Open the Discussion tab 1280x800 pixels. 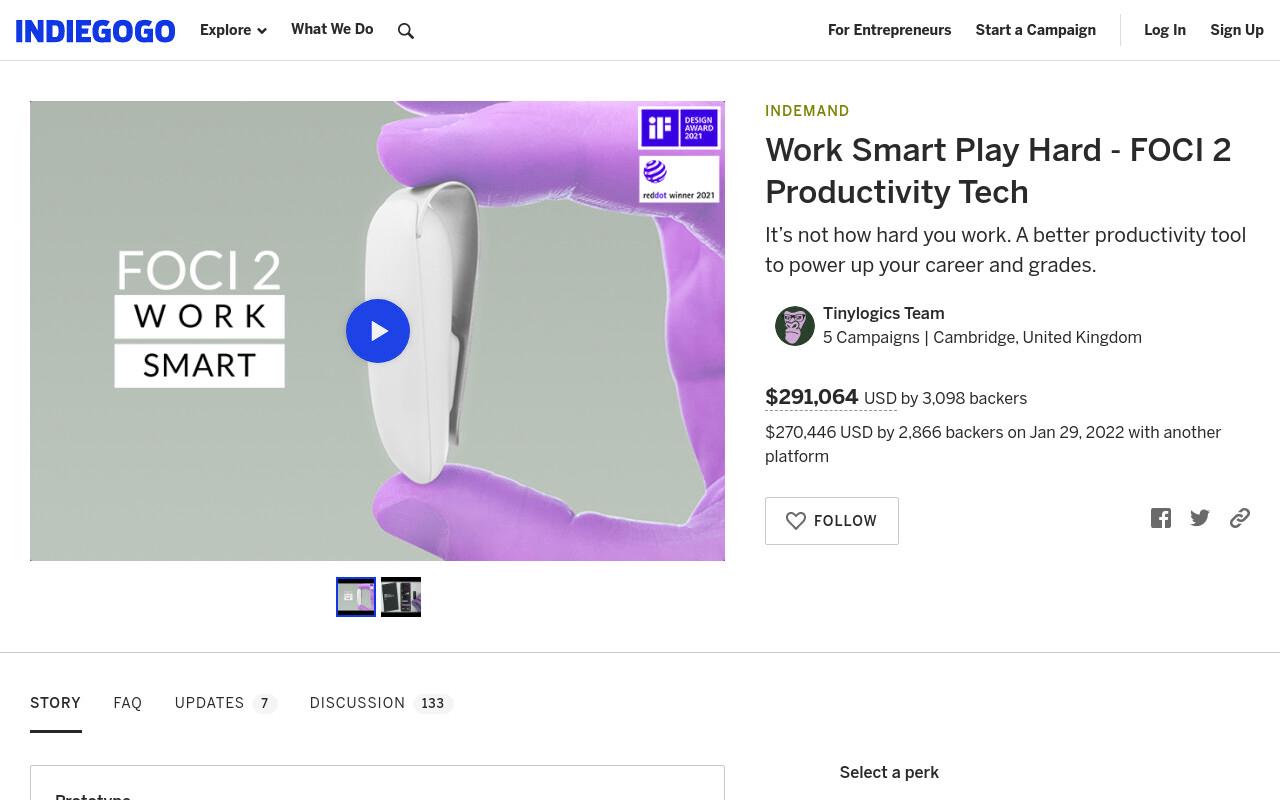coord(381,703)
